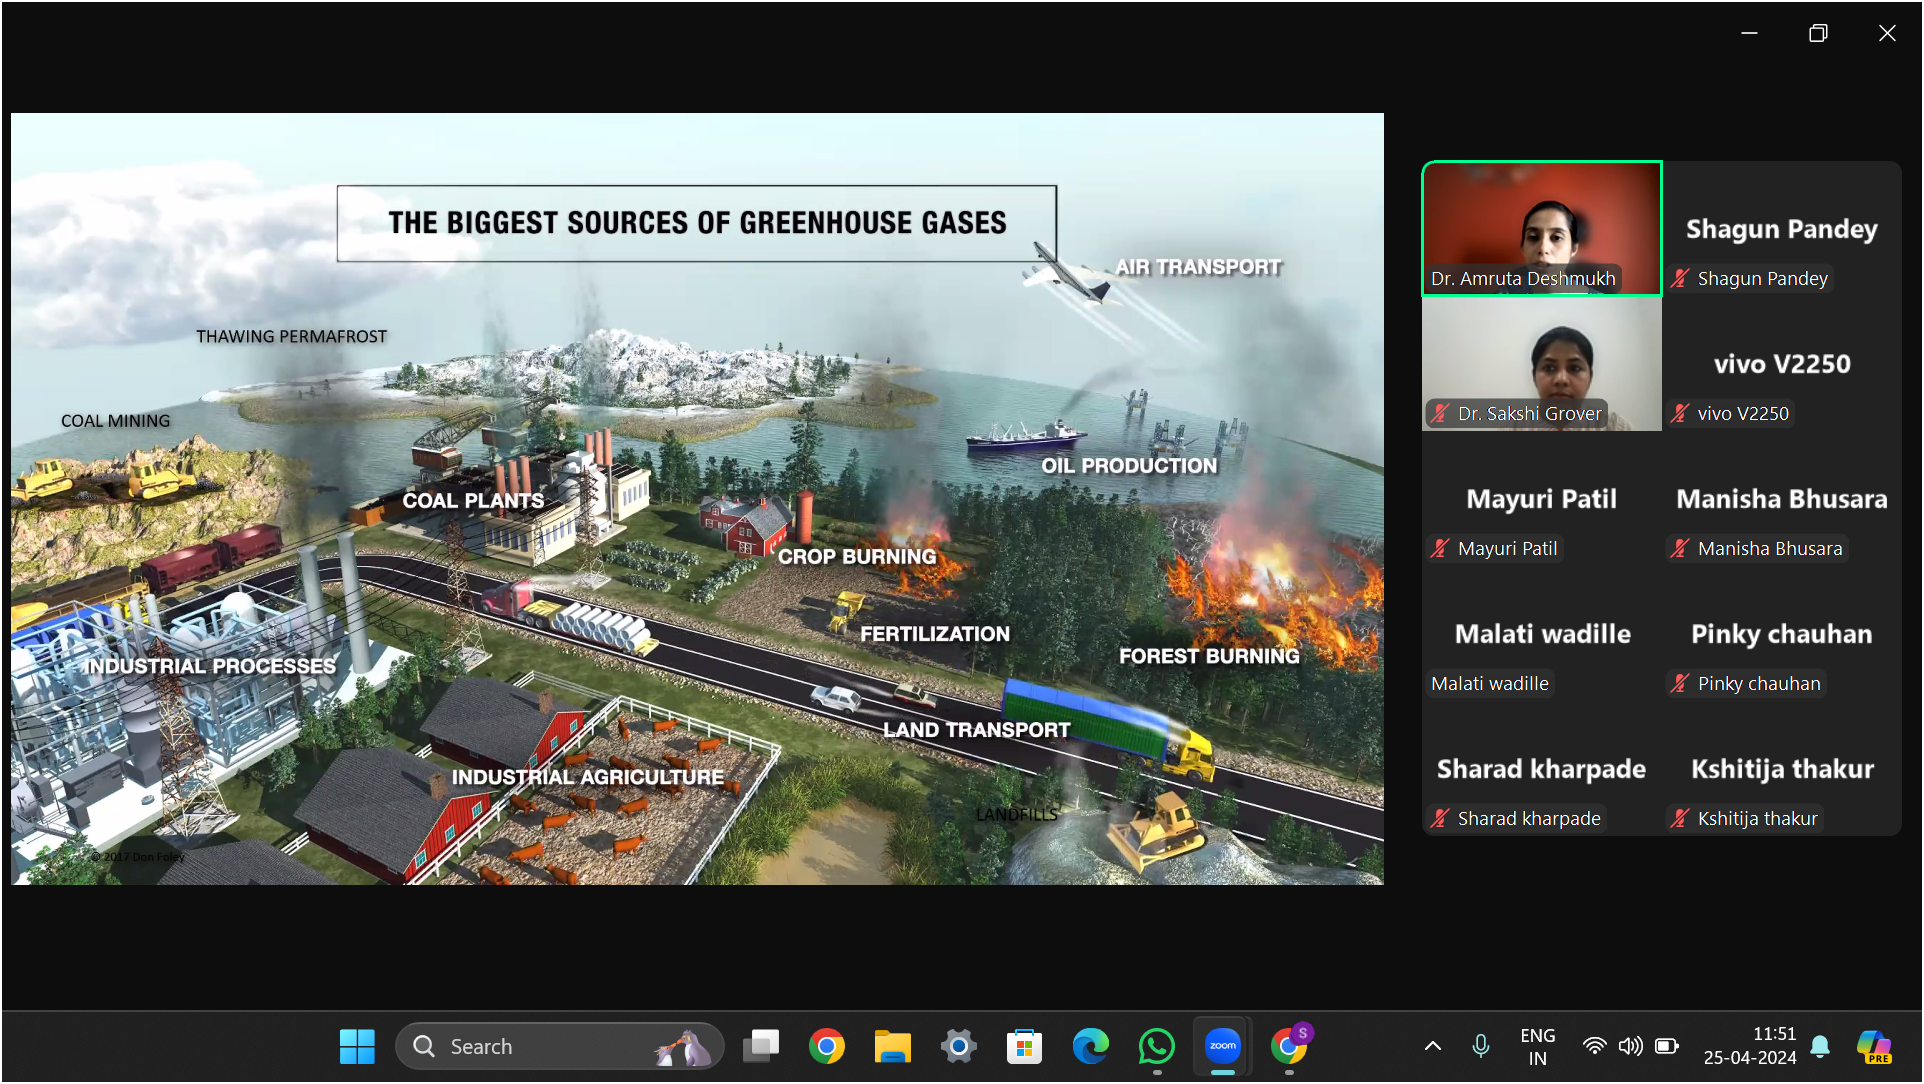Click the speaker volume icon
Viewport: 1924px width, 1084px height.
(1630, 1046)
